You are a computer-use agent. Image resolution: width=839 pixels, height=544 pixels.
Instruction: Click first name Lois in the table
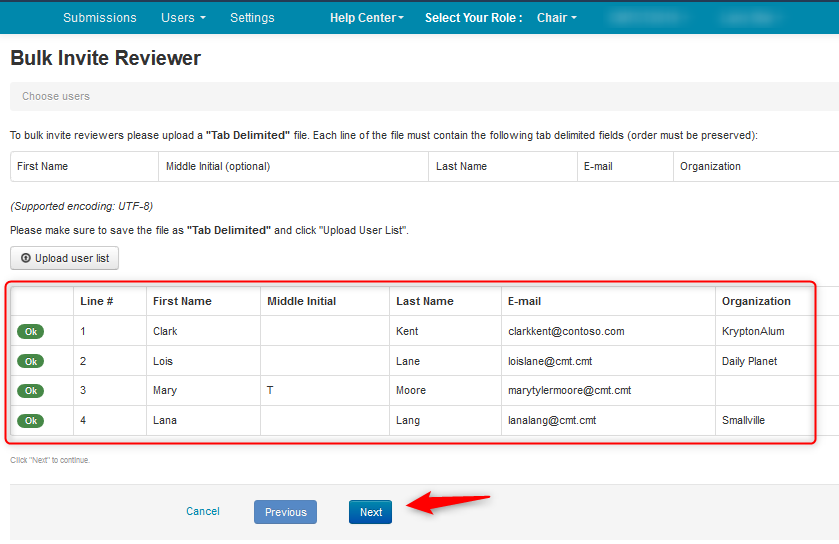[x=163, y=361]
